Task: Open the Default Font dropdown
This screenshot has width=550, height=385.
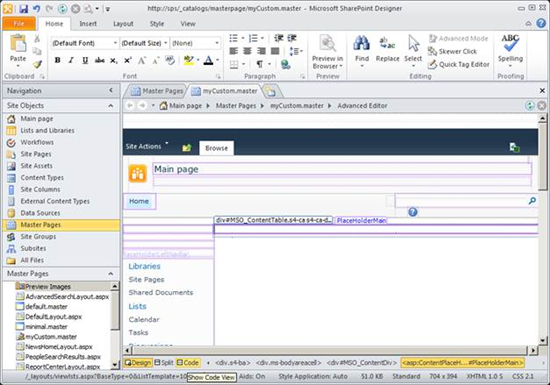Action: 85,43
